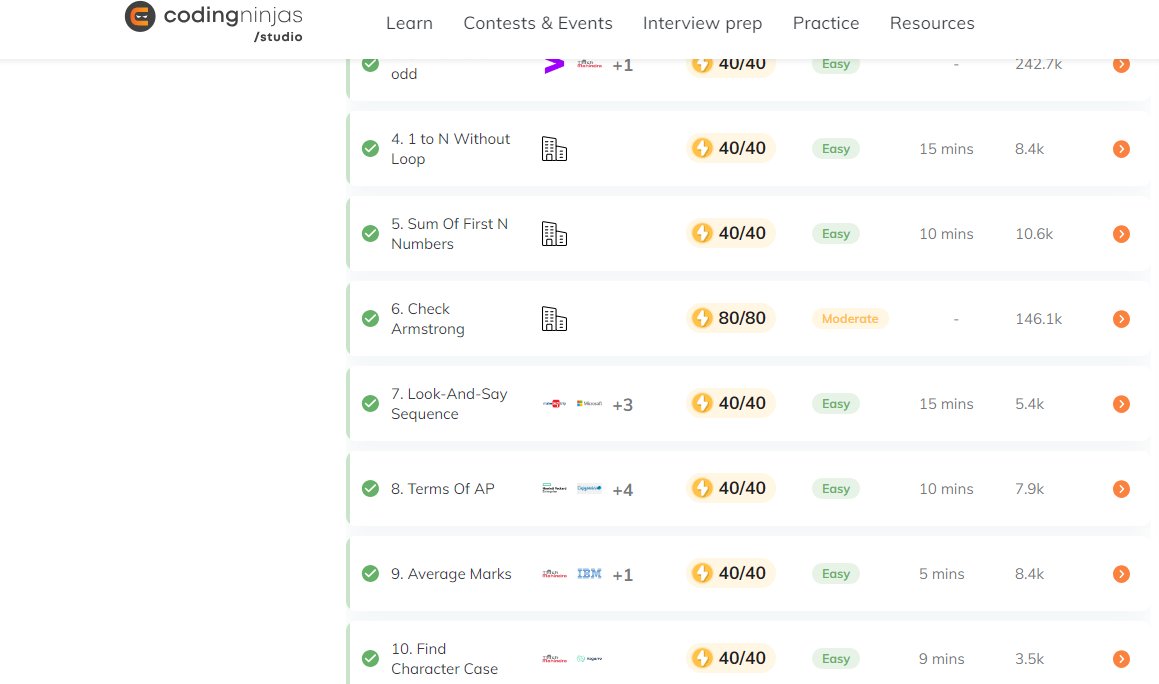
Task: Open the Resources menu
Action: pos(932,24)
